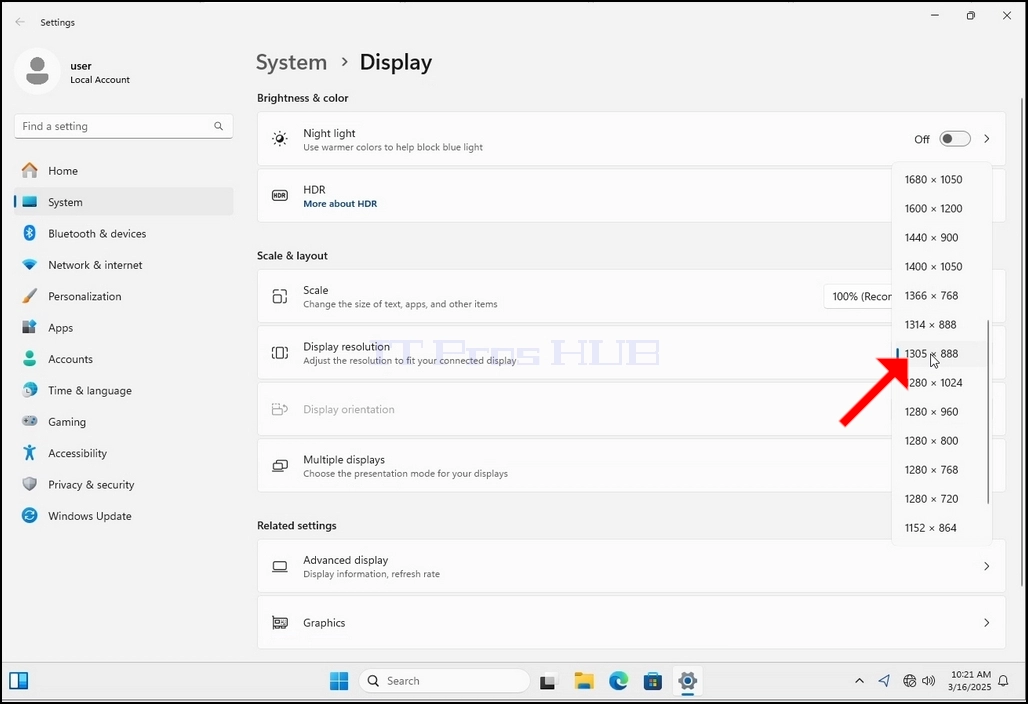1028x704 pixels.
Task: Select the Accessibility figure icon
Action: (x=30, y=453)
